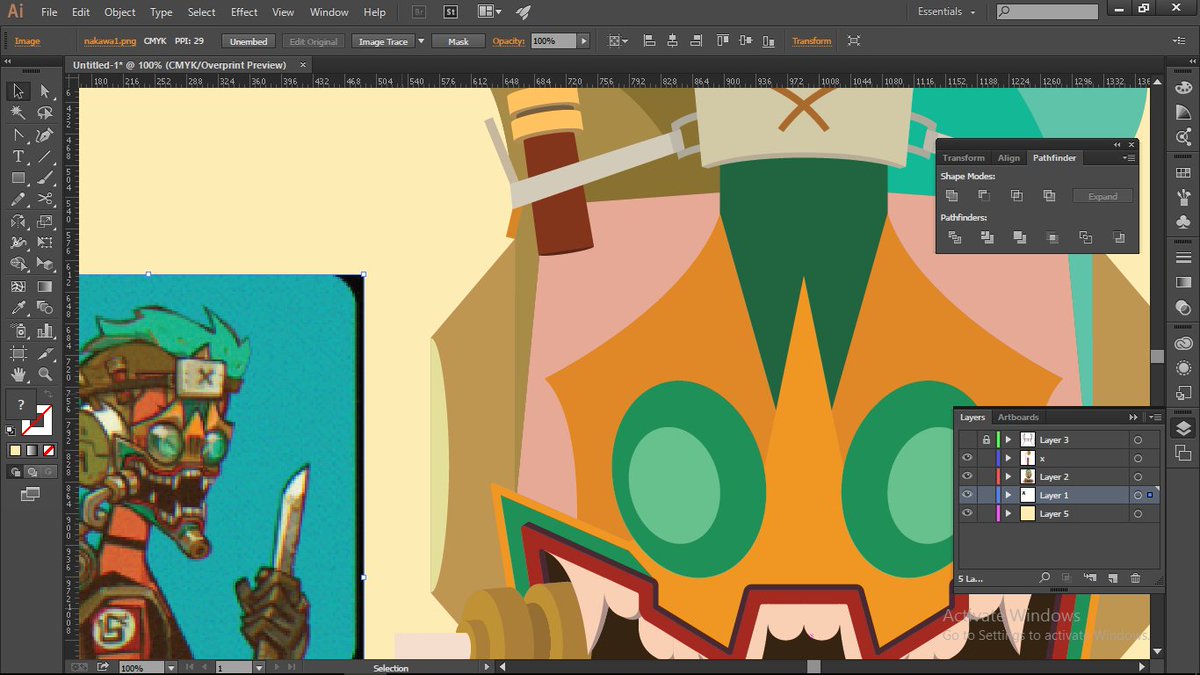Viewport: 1200px width, 675px height.
Task: Click the Divide pathfinder icon
Action: tap(954, 237)
